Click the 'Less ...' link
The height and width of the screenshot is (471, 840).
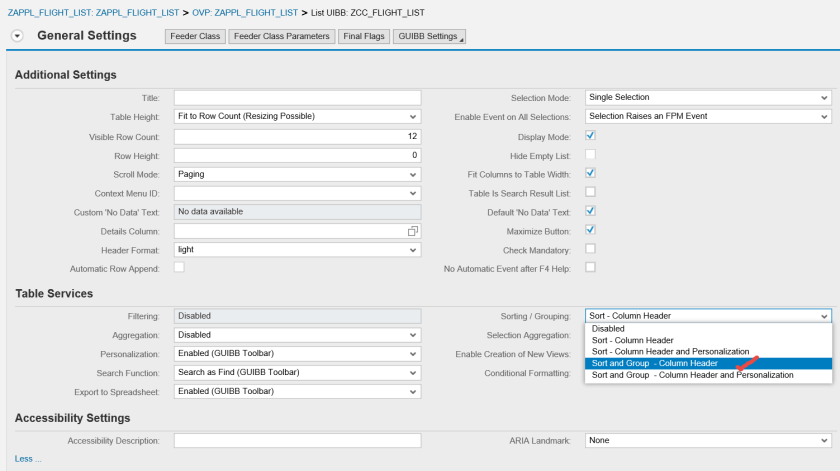point(28,459)
